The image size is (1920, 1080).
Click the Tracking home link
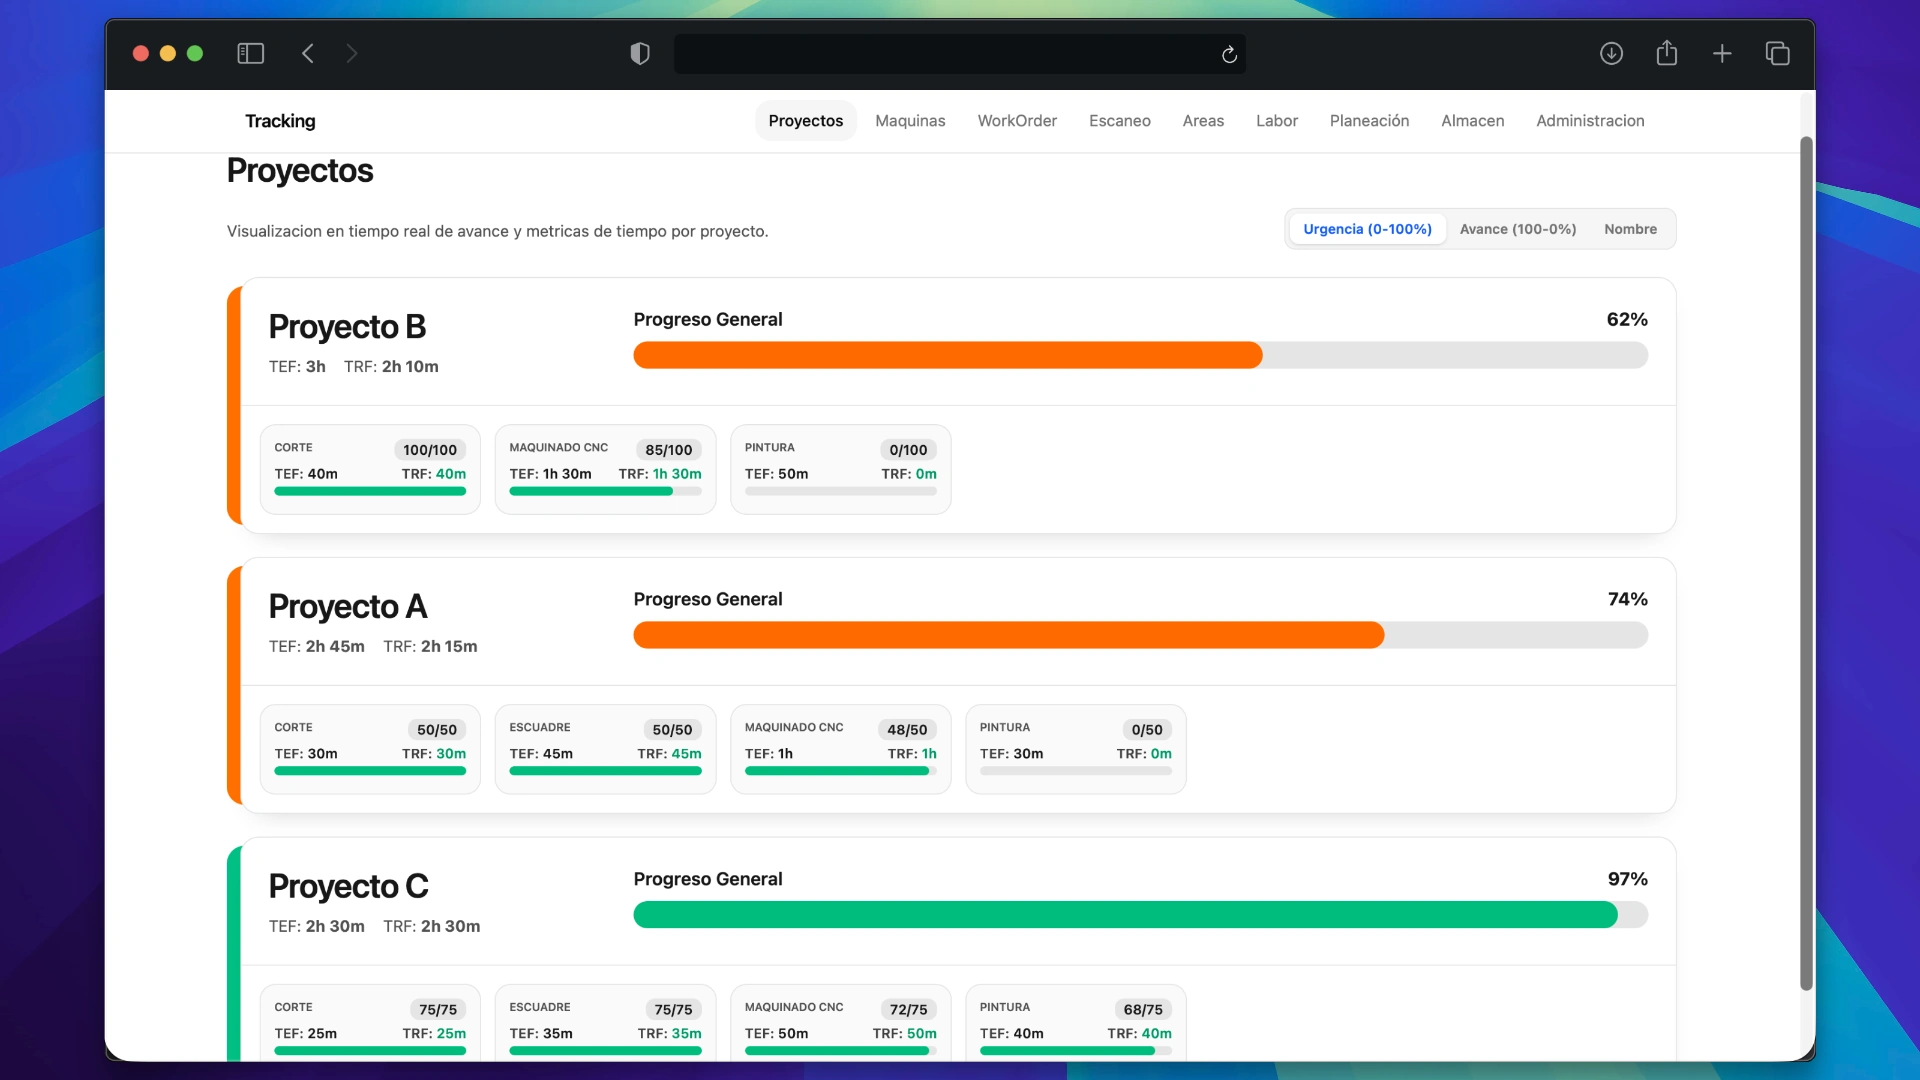click(x=280, y=120)
